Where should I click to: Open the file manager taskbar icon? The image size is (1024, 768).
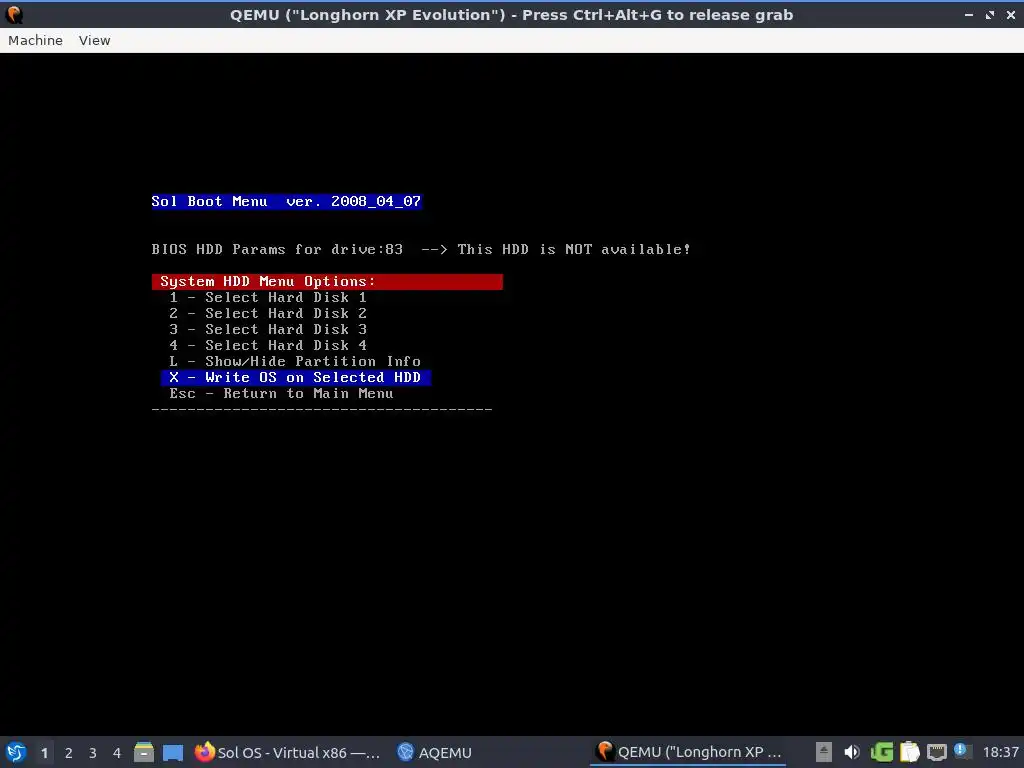144,752
